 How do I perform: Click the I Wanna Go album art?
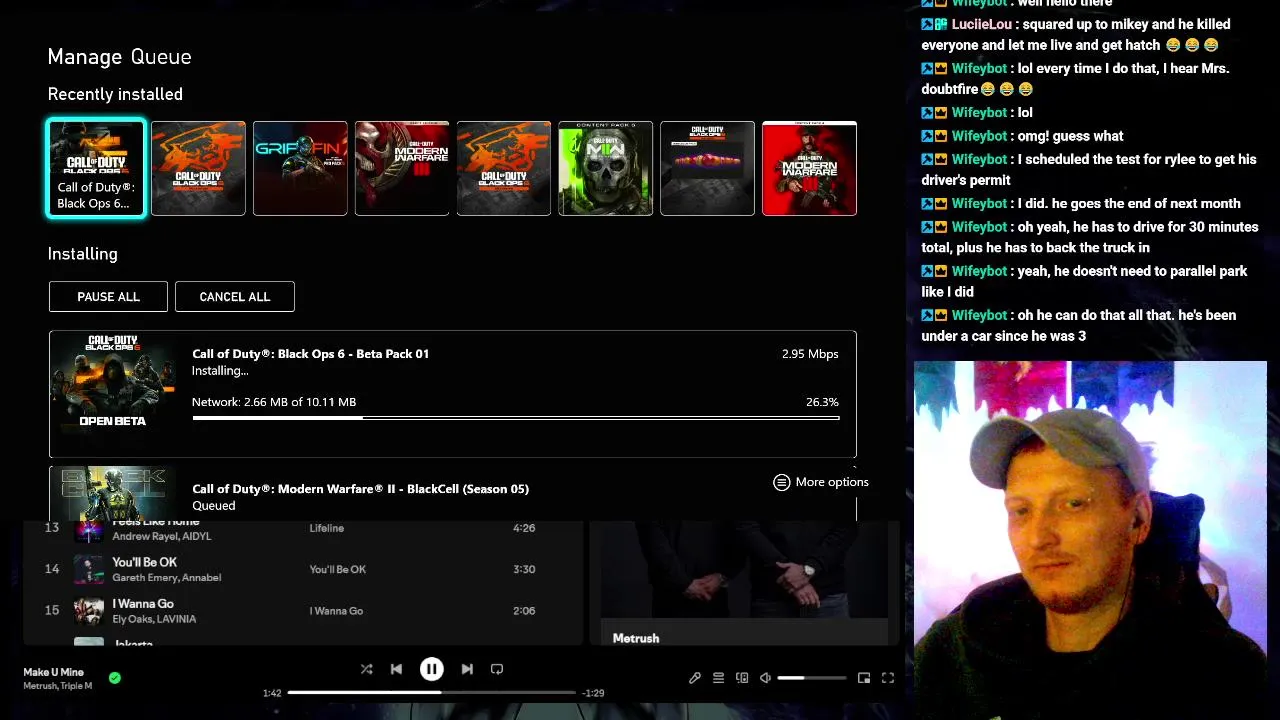pos(89,610)
